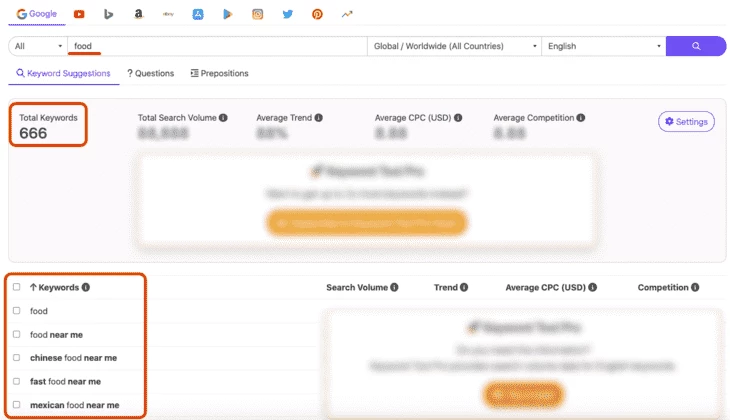Image resolution: width=730 pixels, height=420 pixels.
Task: Open the Keyword Suggestions tab
Action: [63, 74]
